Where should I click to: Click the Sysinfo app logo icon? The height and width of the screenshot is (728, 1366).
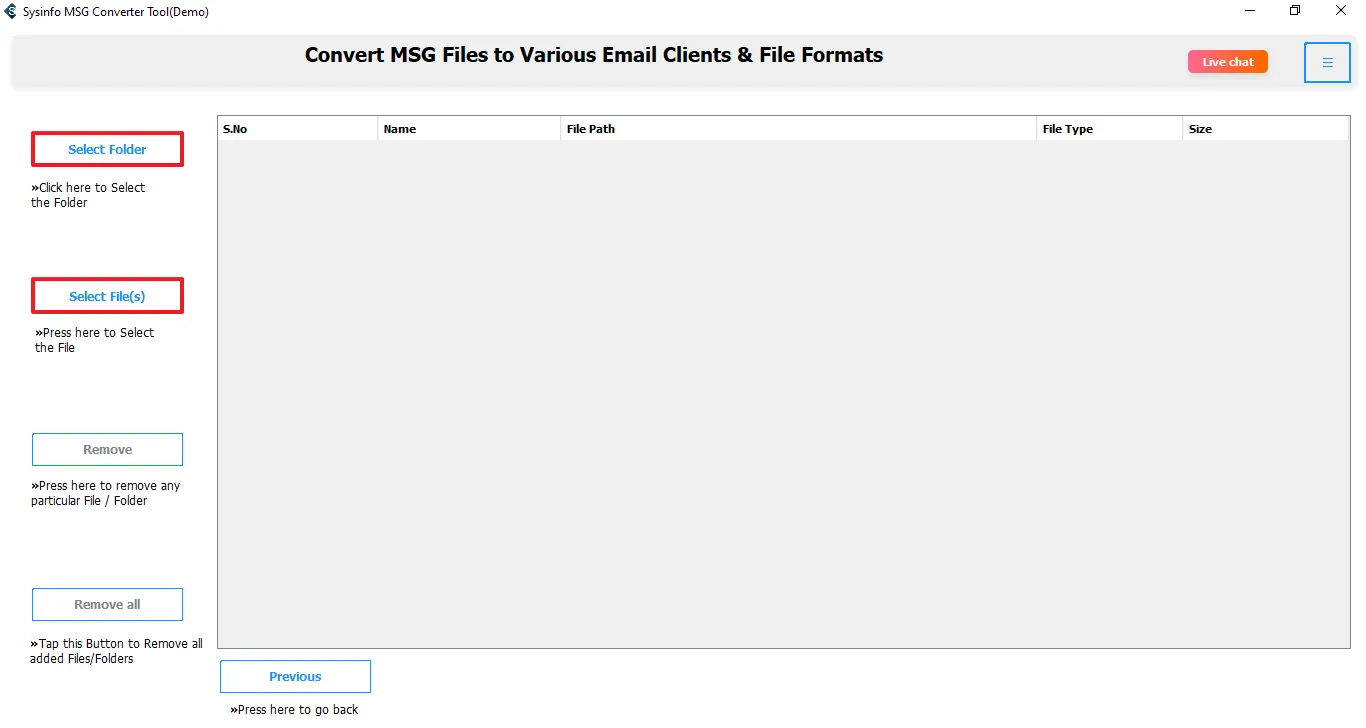11,11
